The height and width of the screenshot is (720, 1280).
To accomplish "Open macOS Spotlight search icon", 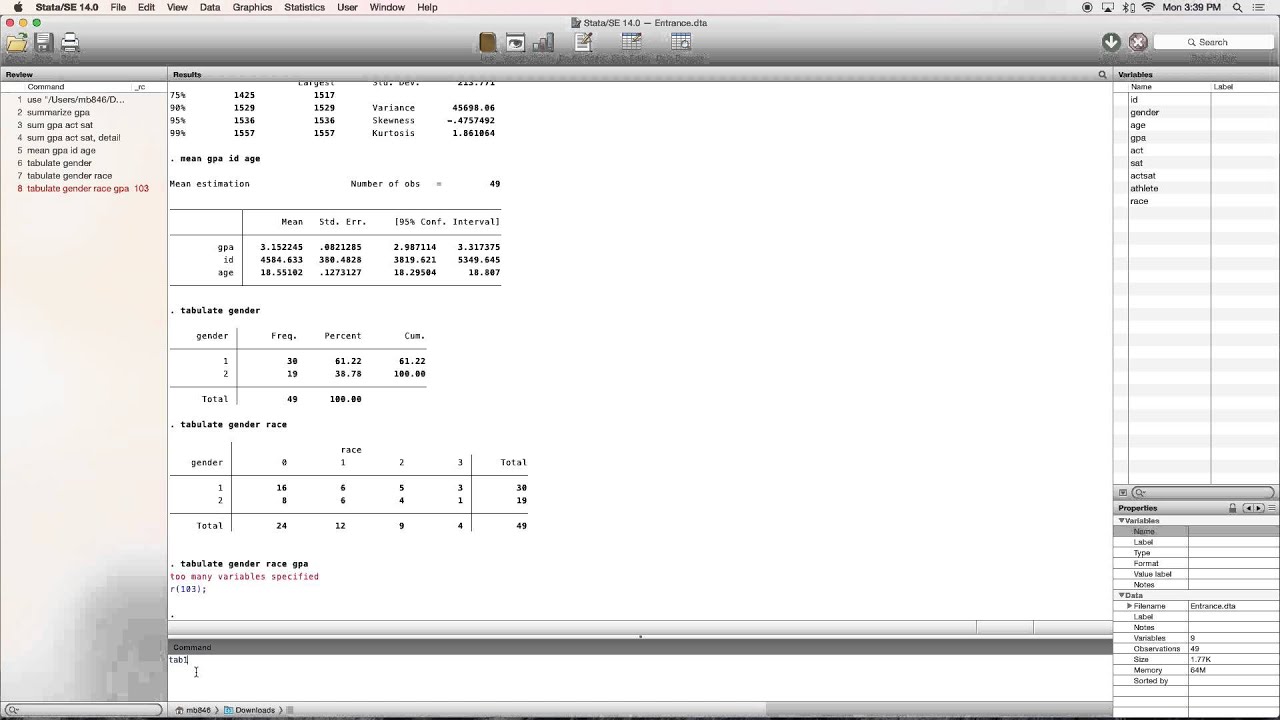I will click(x=1238, y=7).
